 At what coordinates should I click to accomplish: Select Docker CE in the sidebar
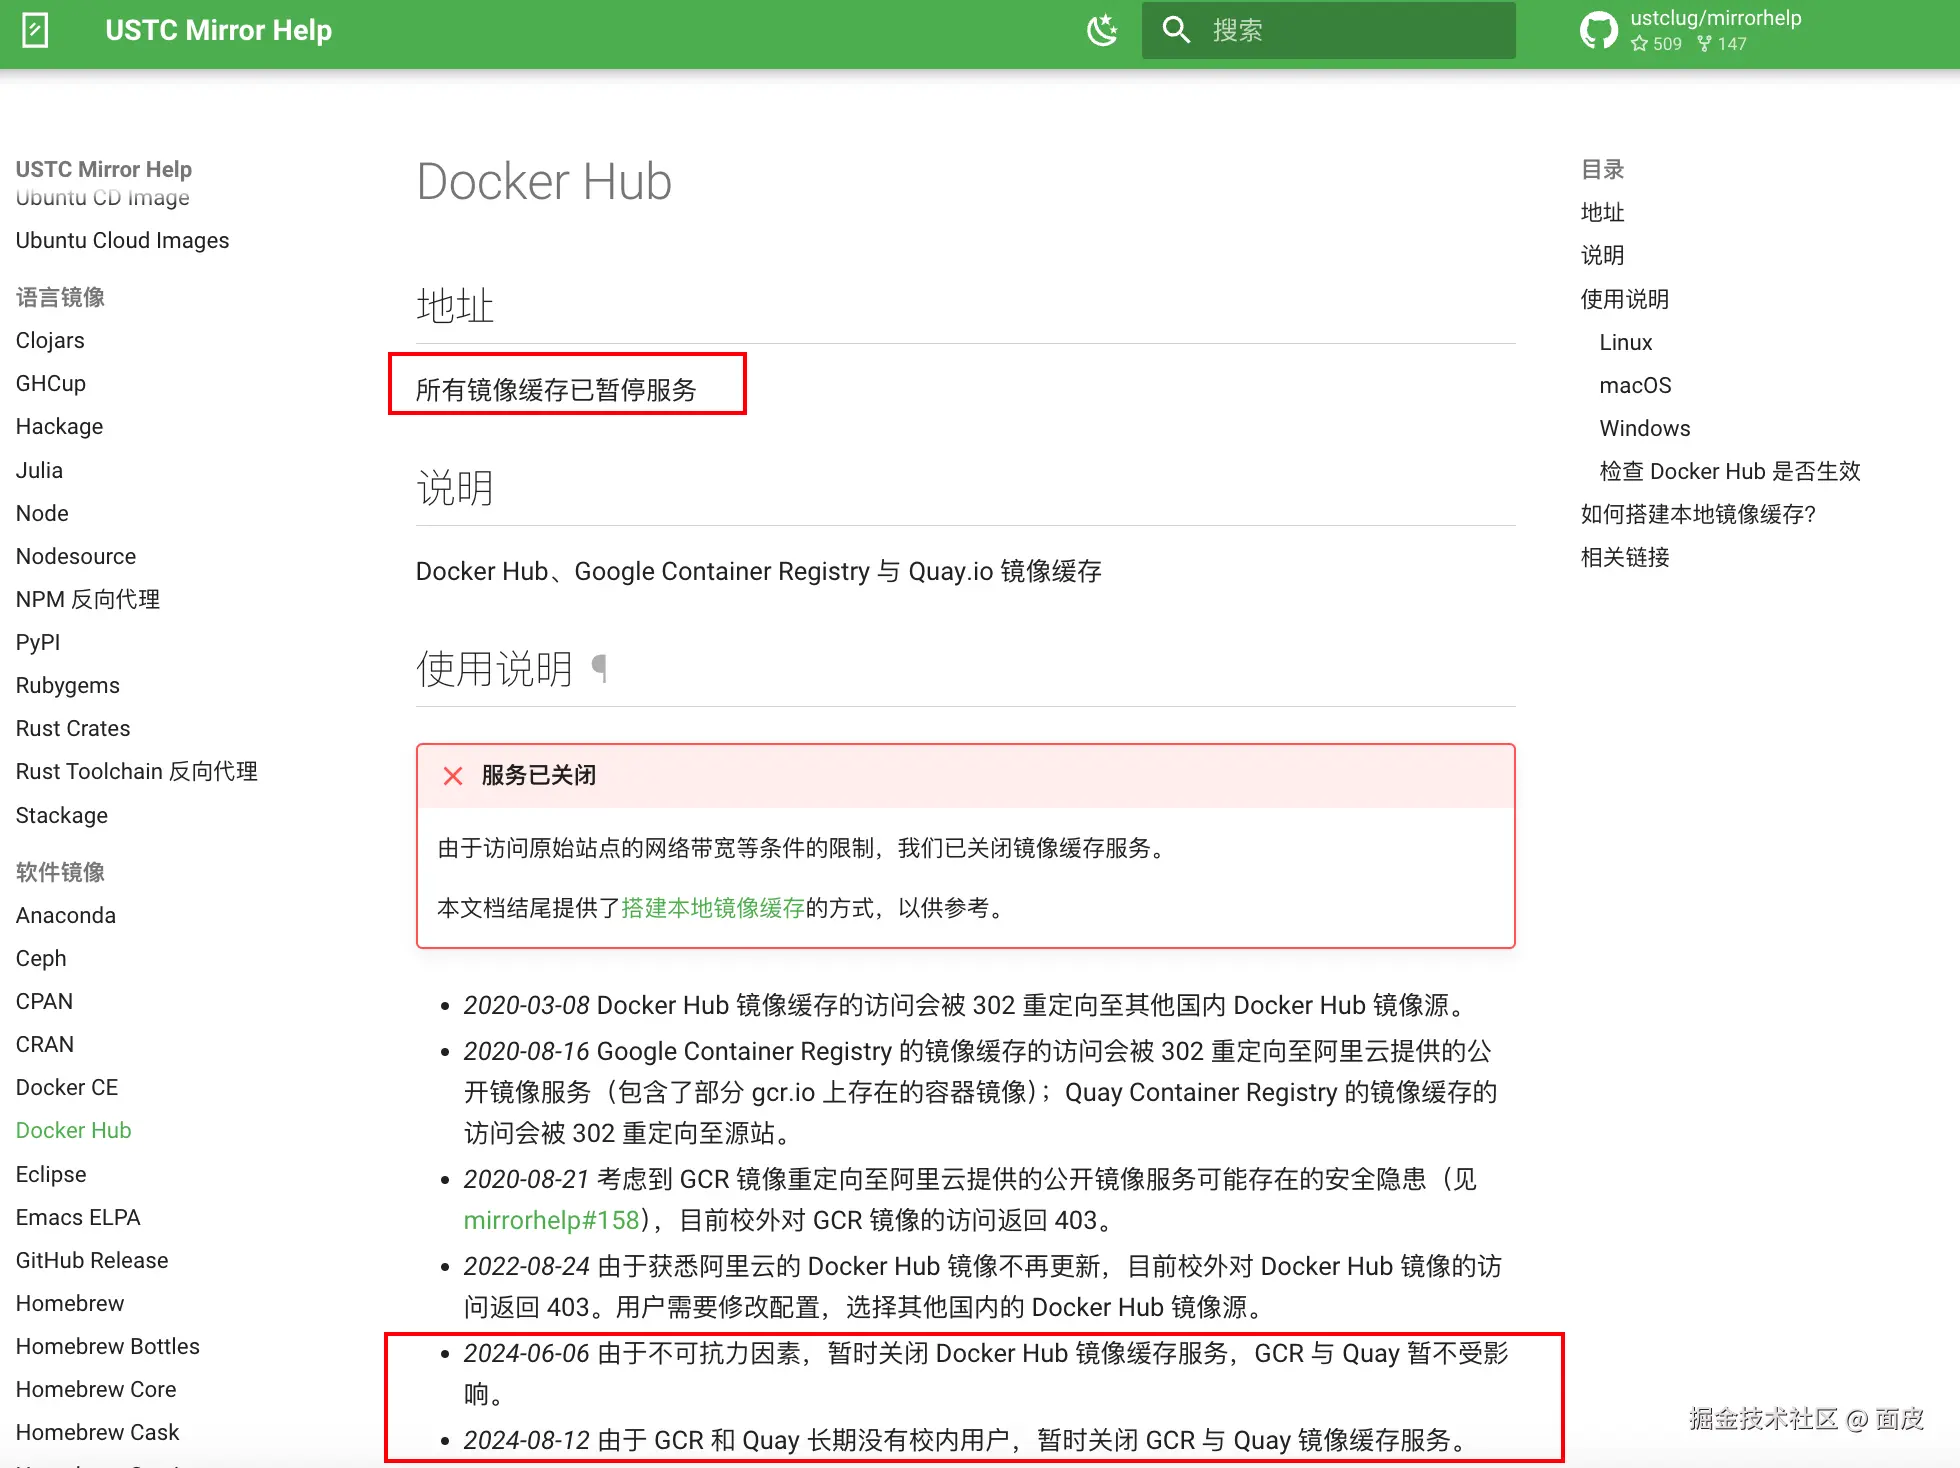click(67, 1087)
